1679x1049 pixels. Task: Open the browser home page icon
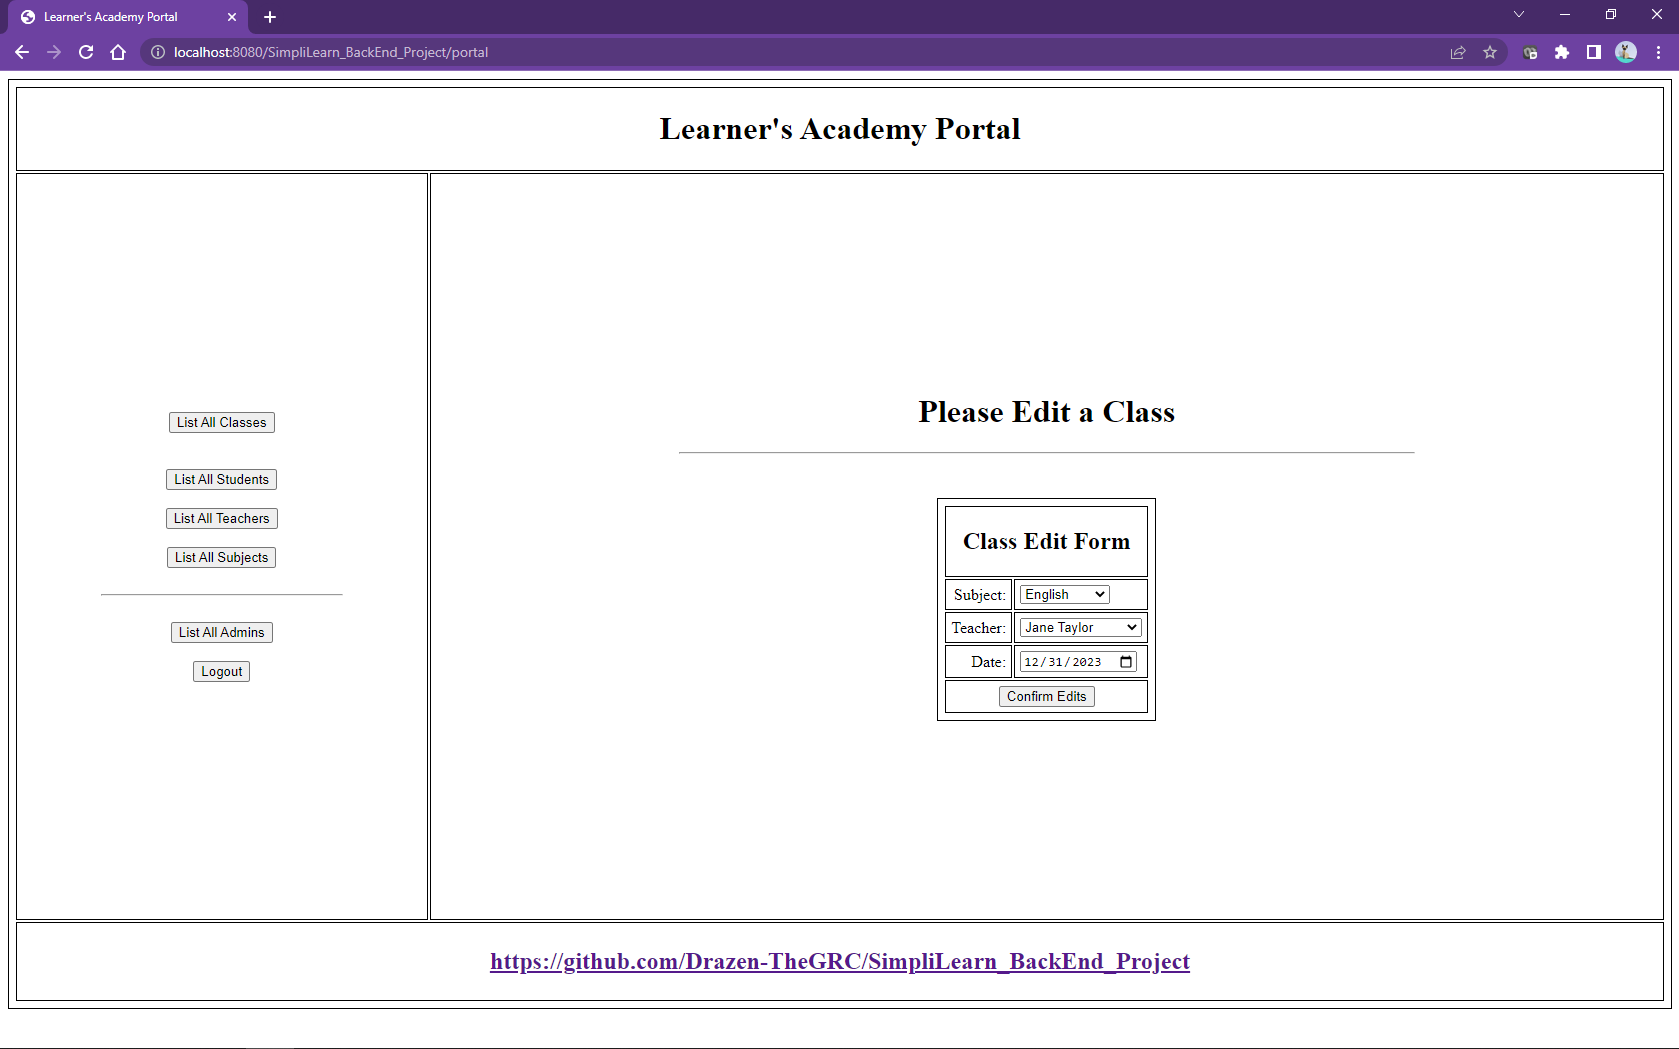pyautogui.click(x=118, y=52)
